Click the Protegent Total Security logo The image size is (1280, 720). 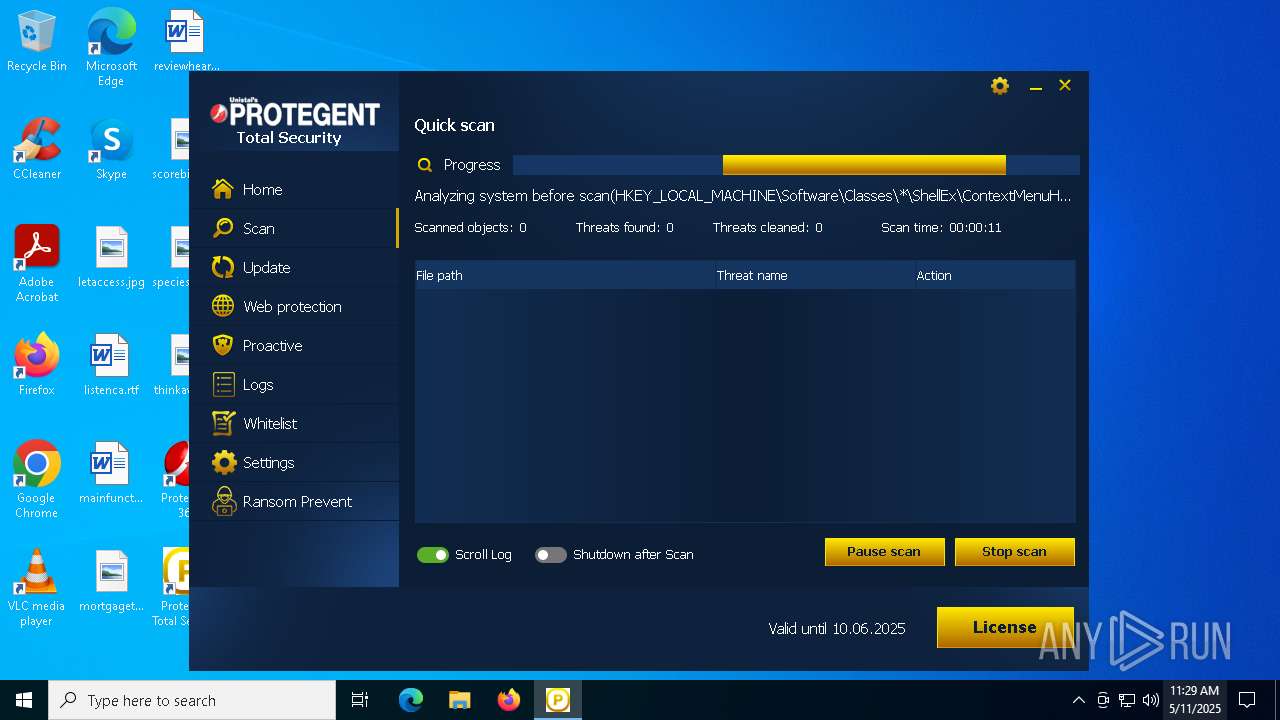click(294, 121)
